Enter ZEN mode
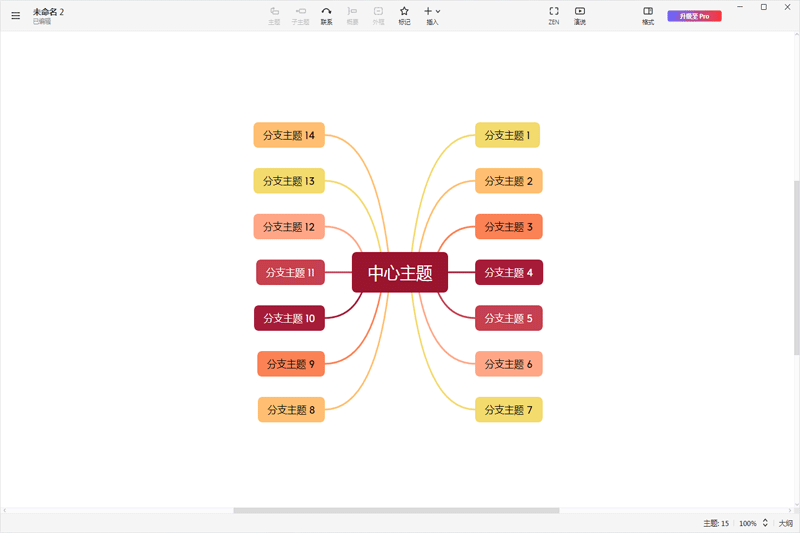The height and width of the screenshot is (533, 800). click(x=553, y=15)
